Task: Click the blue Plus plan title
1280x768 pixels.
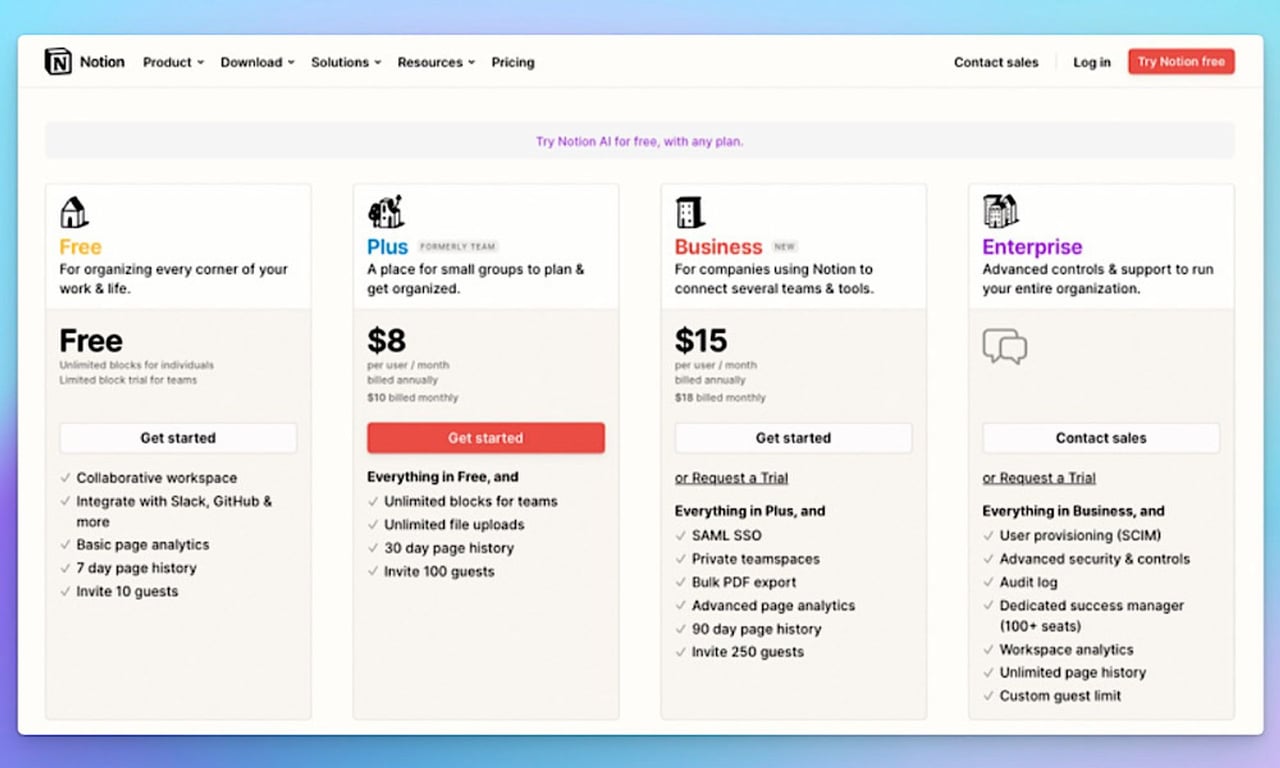Action: click(387, 247)
